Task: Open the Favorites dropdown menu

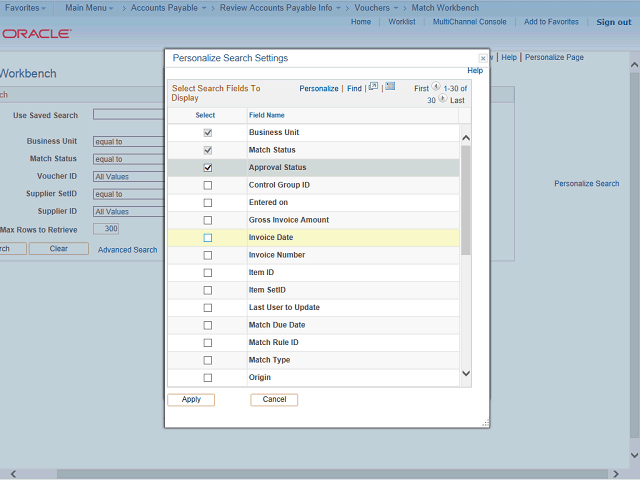Action: point(26,8)
